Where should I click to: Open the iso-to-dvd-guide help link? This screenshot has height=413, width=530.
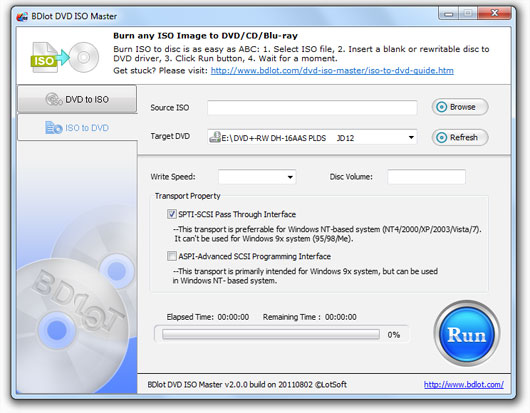pyautogui.click(x=332, y=71)
